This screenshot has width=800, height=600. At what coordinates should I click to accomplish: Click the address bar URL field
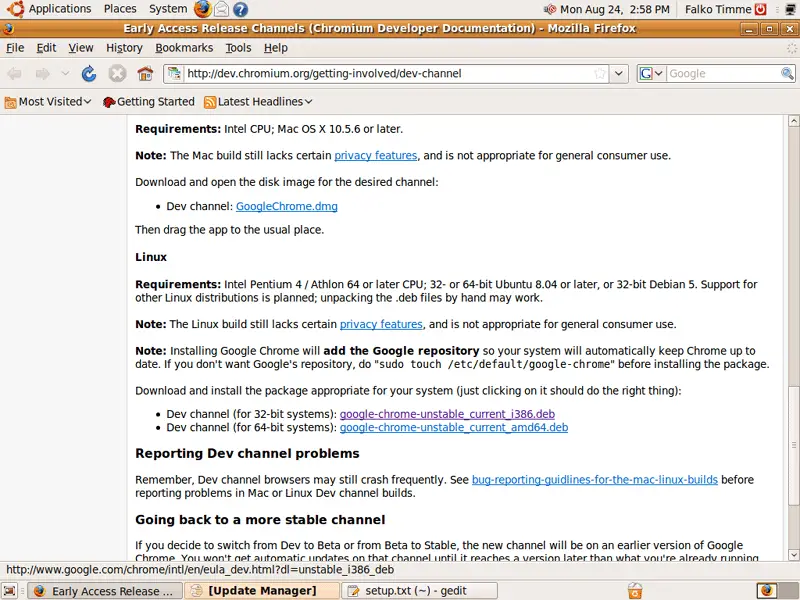click(x=388, y=73)
